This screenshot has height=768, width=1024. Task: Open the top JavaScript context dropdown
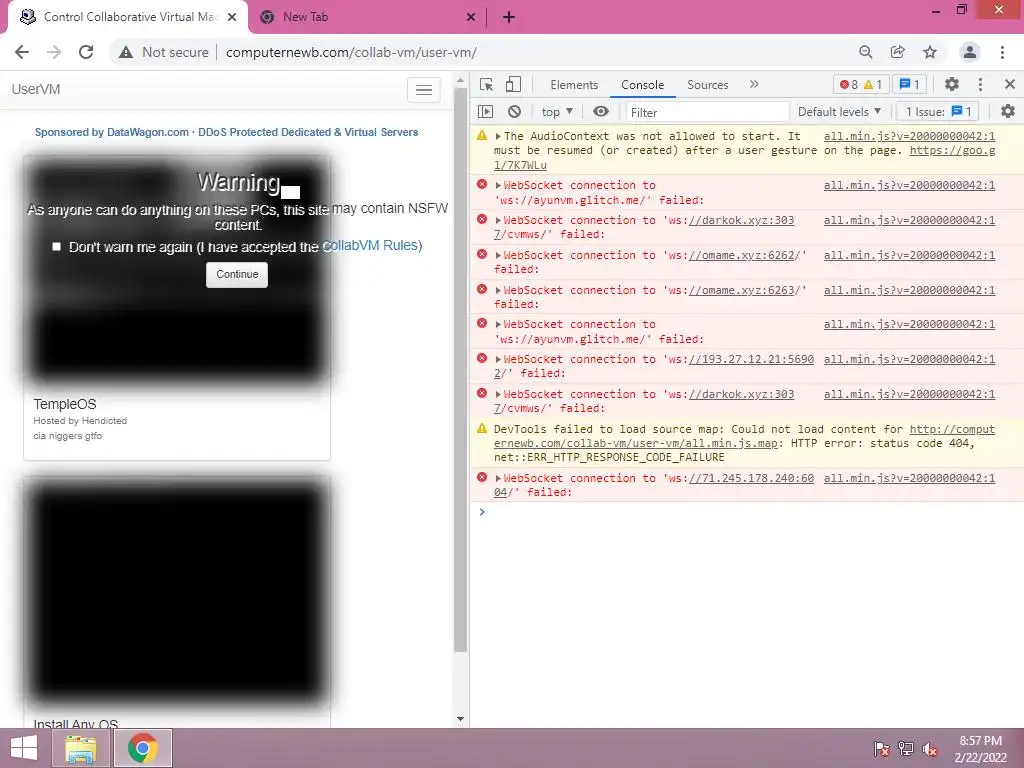[x=557, y=112]
